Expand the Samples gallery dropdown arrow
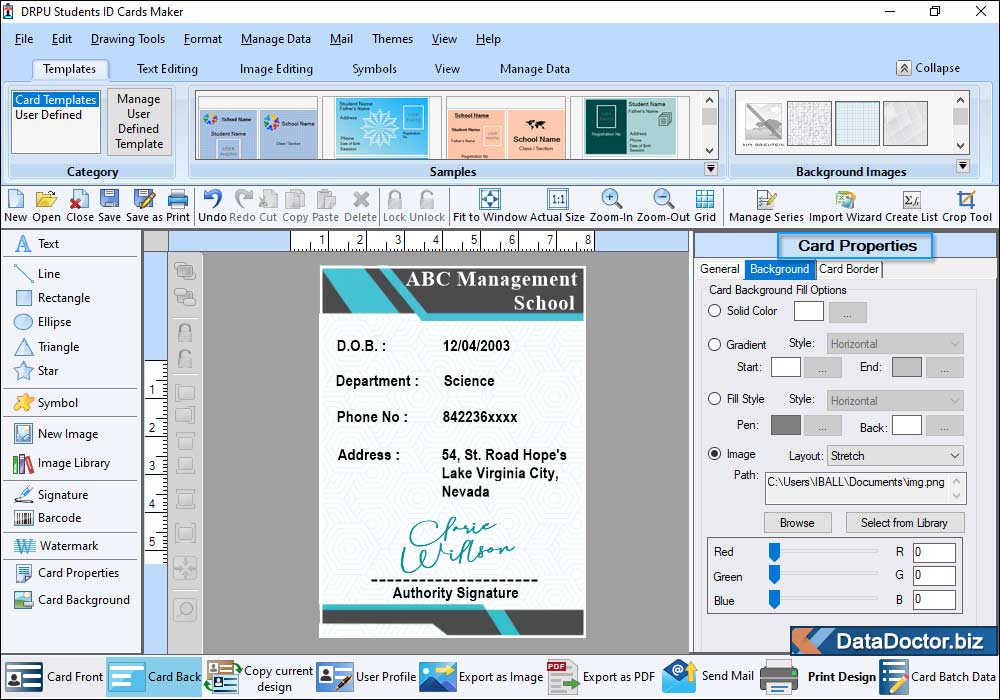Viewport: 1000px width, 700px height. tap(710, 169)
